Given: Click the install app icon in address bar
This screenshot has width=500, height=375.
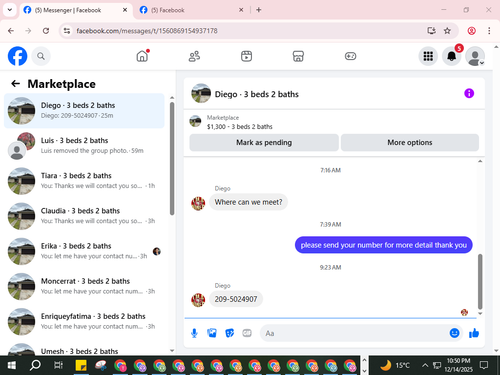Looking at the screenshot, I should tap(431, 31).
